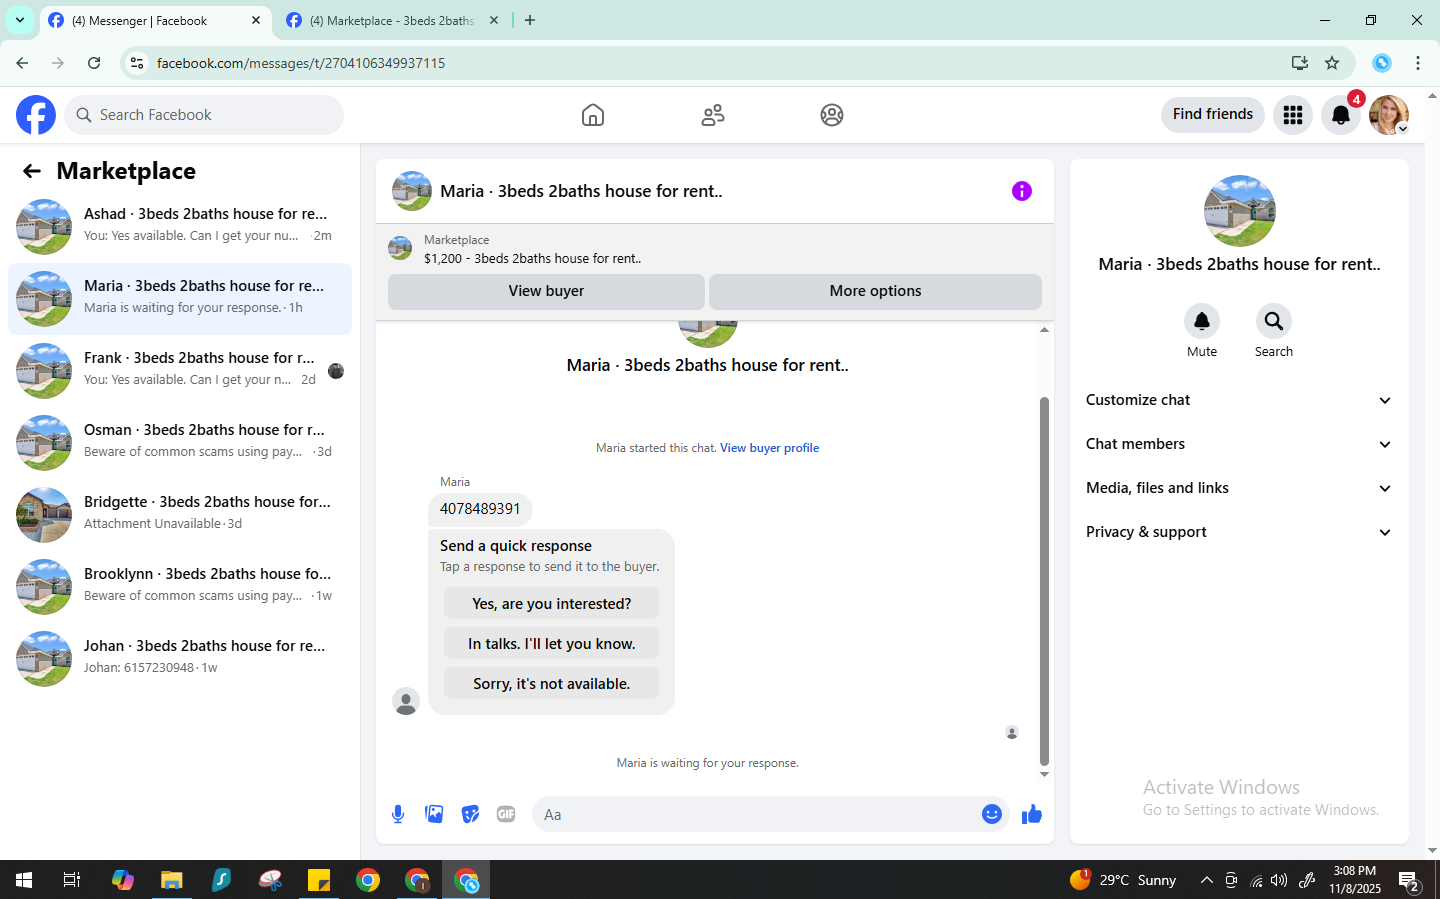This screenshot has height=899, width=1440.
Task: Click the browser address bar URL
Action: point(301,63)
